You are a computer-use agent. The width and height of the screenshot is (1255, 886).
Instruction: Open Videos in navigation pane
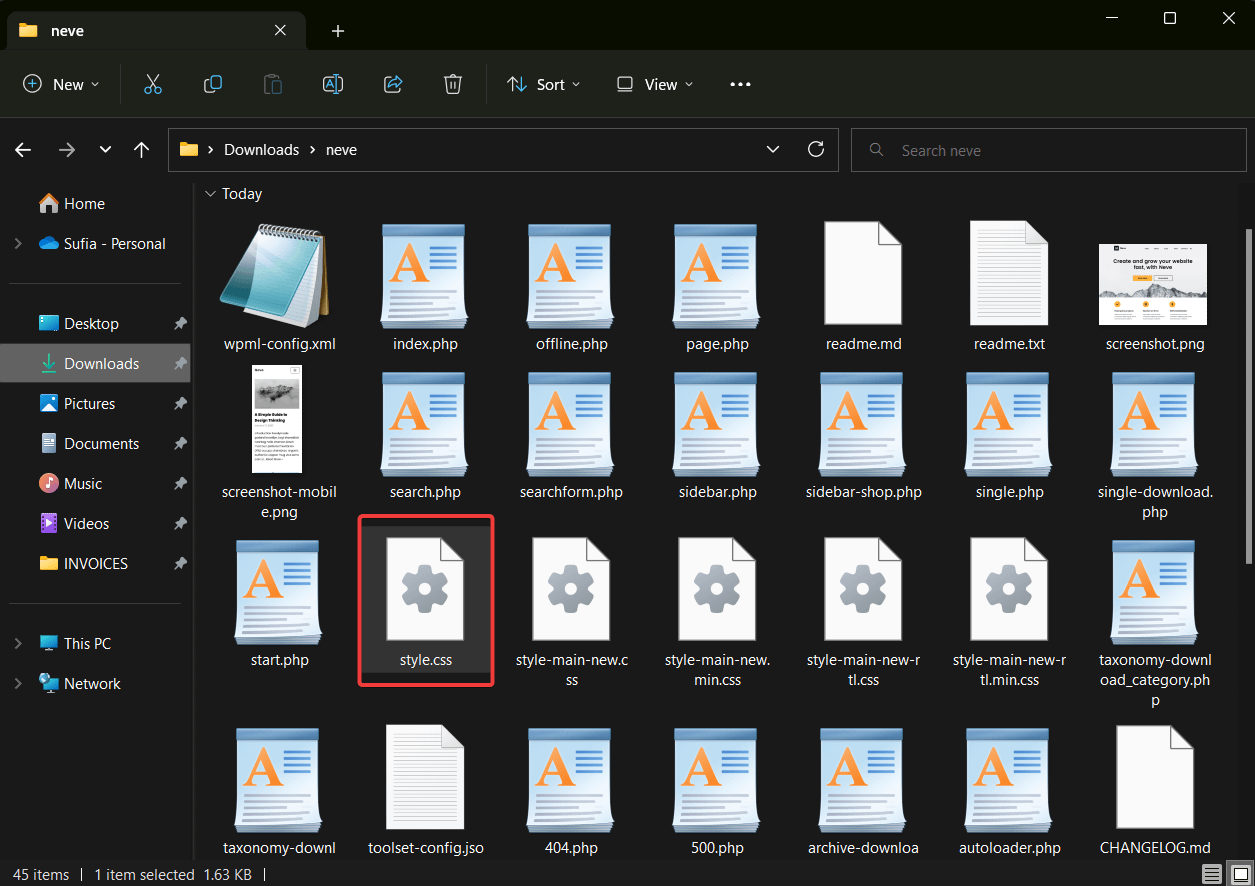(86, 524)
